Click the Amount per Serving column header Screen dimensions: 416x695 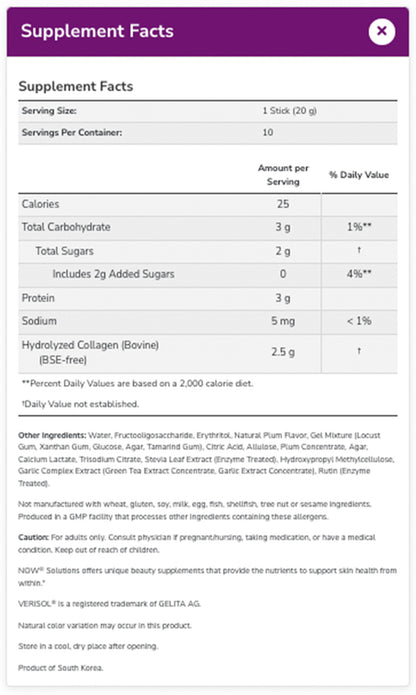click(283, 175)
